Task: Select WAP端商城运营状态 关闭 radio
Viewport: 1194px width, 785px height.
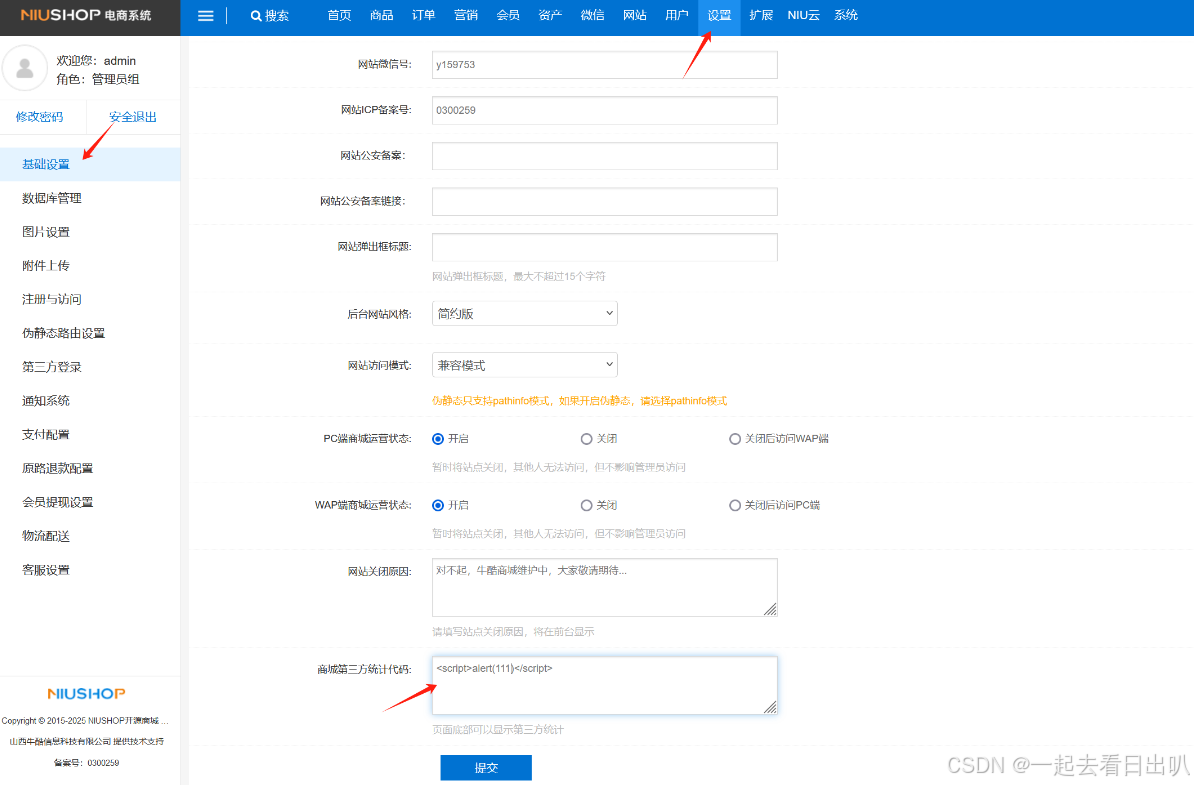Action: [586, 506]
